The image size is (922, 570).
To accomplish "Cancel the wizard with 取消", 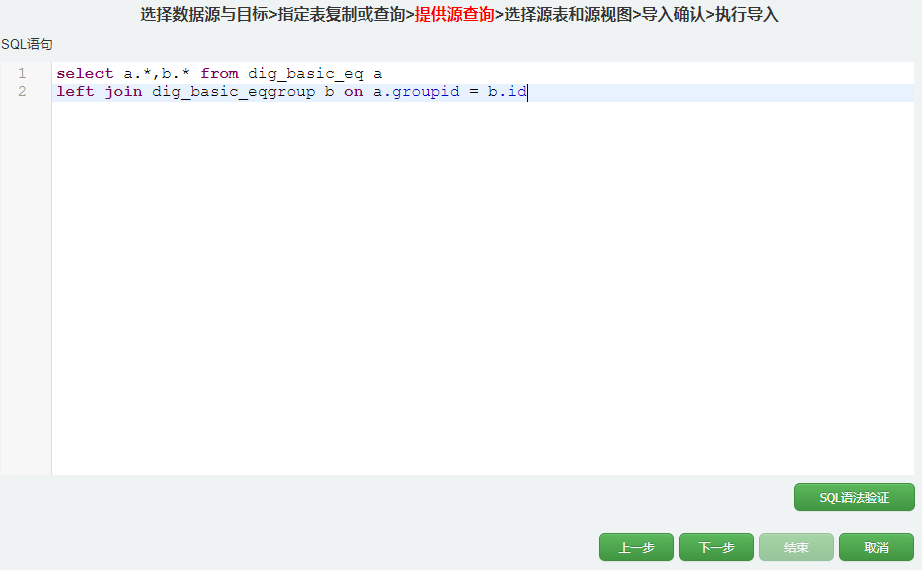I will tap(876, 547).
